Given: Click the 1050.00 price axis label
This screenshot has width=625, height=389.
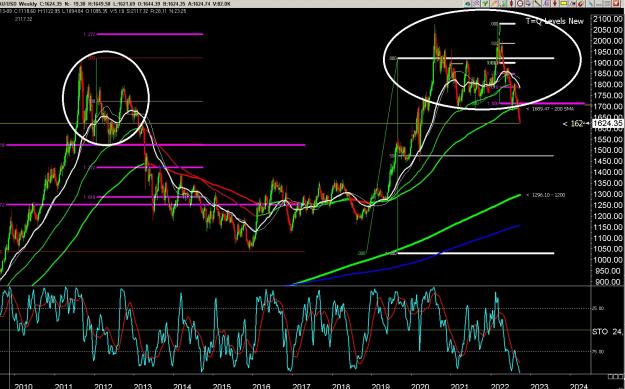Looking at the screenshot, I should 608,249.
